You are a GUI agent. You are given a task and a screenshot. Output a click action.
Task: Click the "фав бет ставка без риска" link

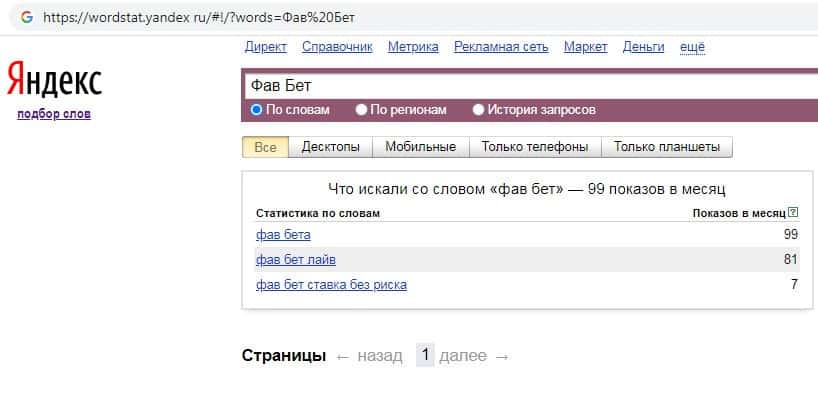coord(331,285)
